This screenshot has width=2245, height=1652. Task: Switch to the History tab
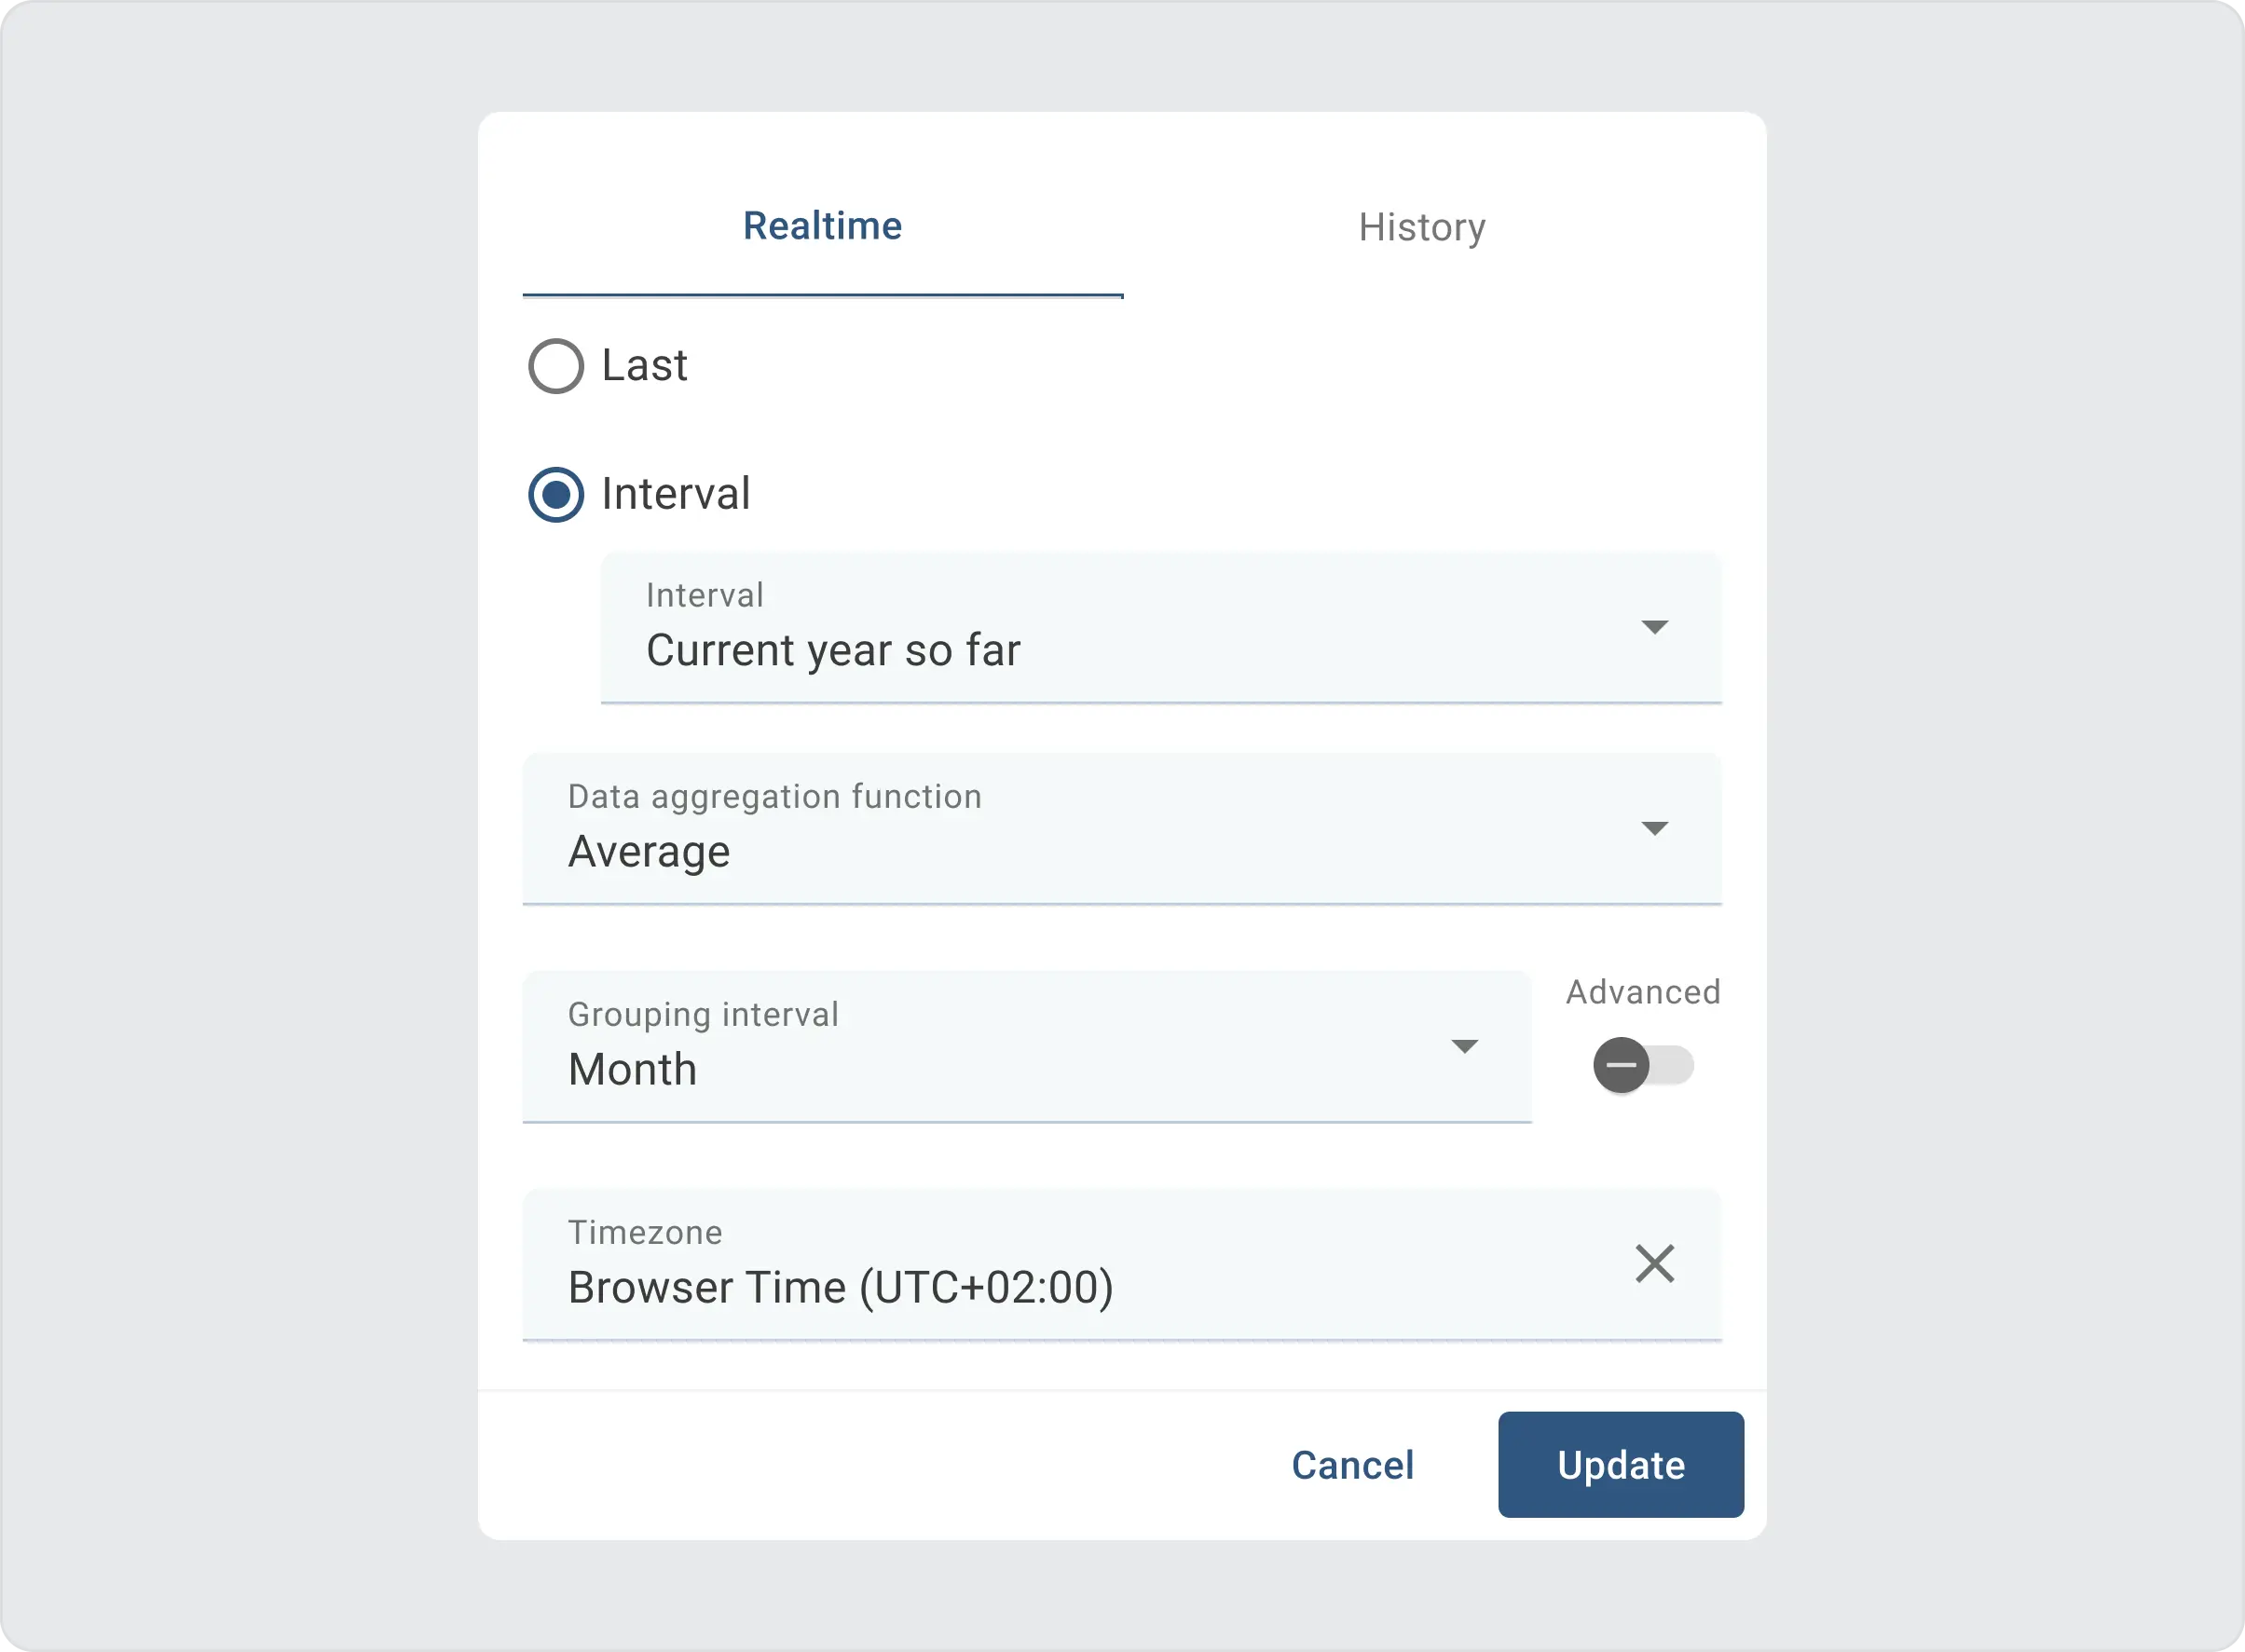(x=1423, y=228)
